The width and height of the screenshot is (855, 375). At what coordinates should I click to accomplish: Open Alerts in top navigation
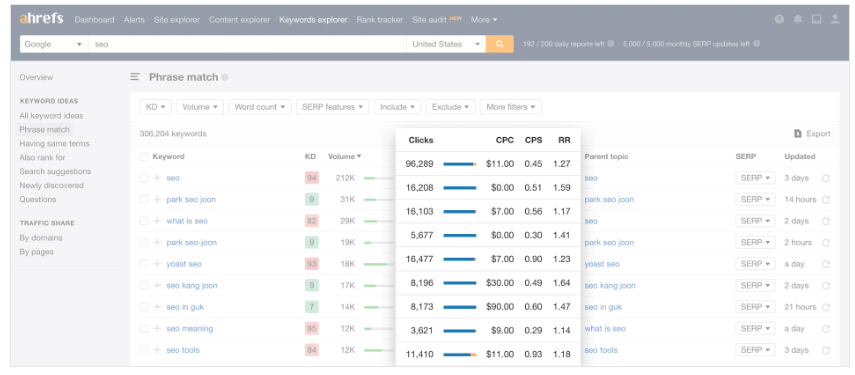click(134, 20)
